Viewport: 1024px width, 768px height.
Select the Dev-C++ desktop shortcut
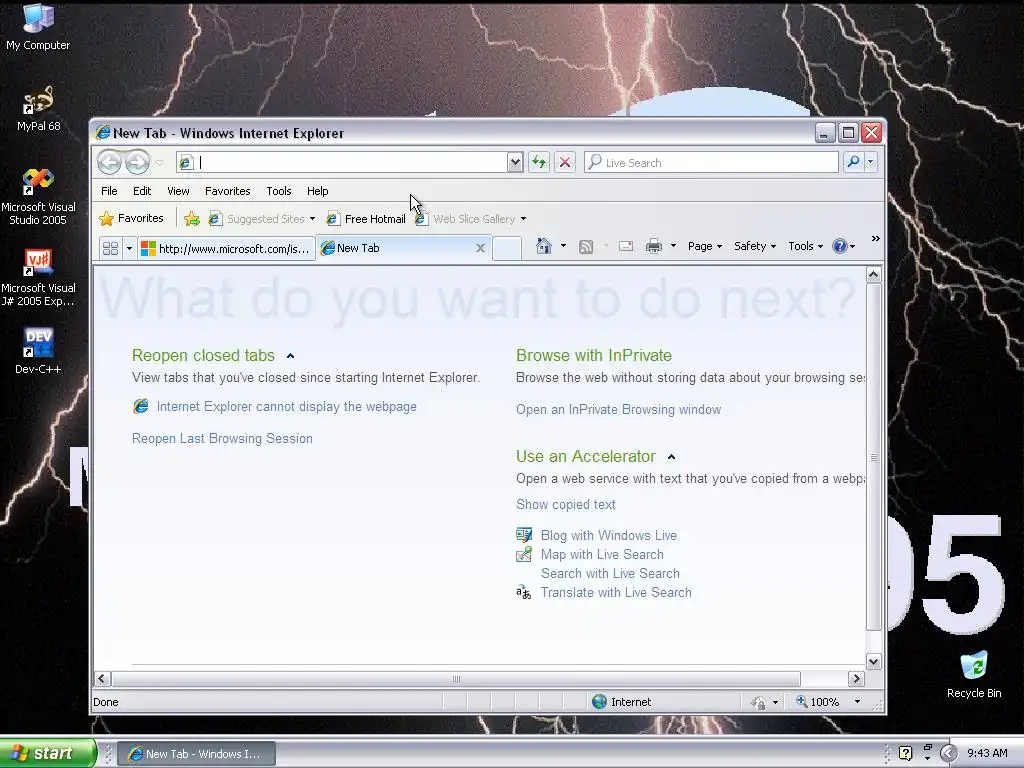(x=38, y=351)
